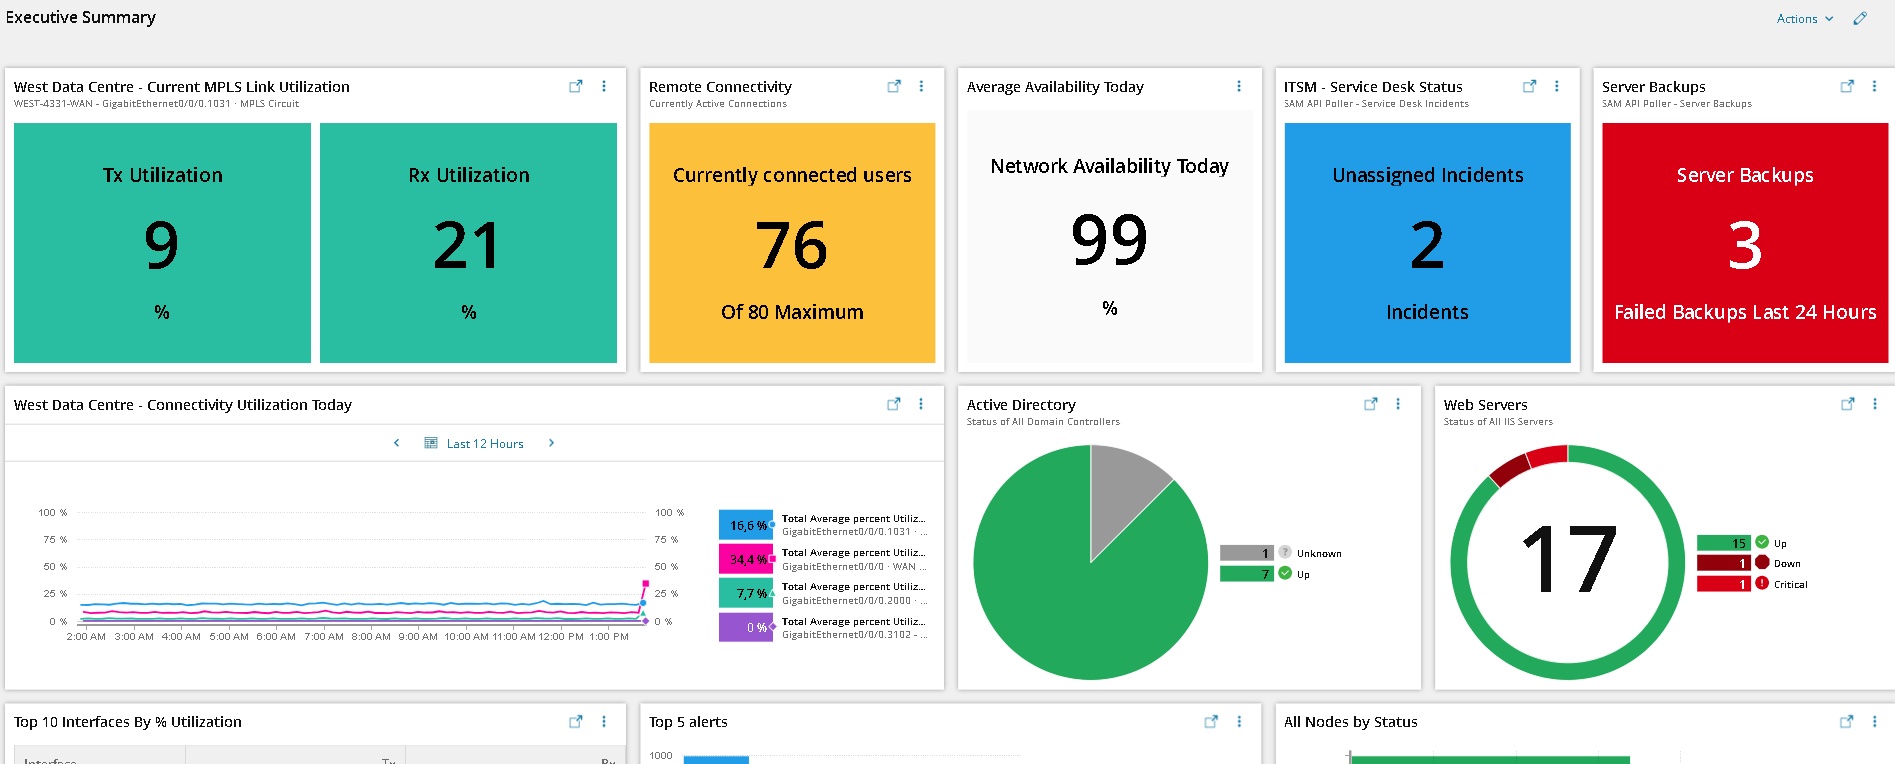Go to previous time period in chart
The height and width of the screenshot is (764, 1895).
[x=397, y=443]
